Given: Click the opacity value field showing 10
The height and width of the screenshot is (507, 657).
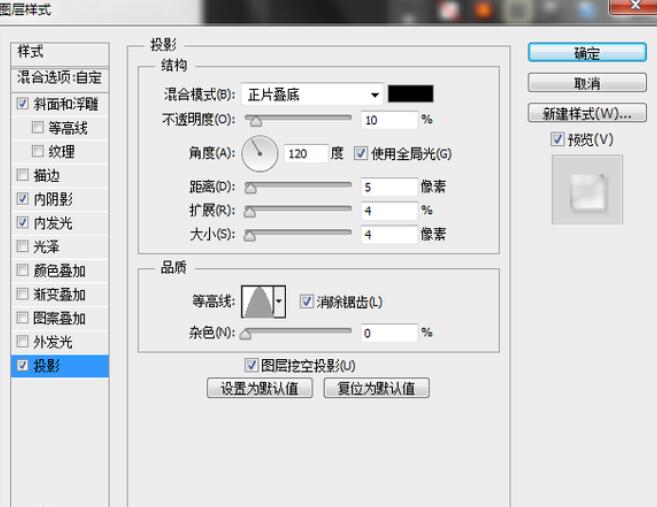Looking at the screenshot, I should coord(389,120).
